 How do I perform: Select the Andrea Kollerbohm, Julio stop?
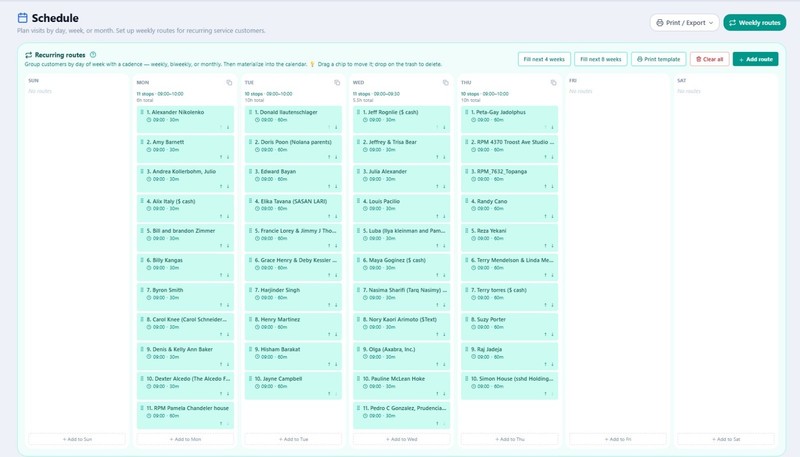[x=185, y=179]
